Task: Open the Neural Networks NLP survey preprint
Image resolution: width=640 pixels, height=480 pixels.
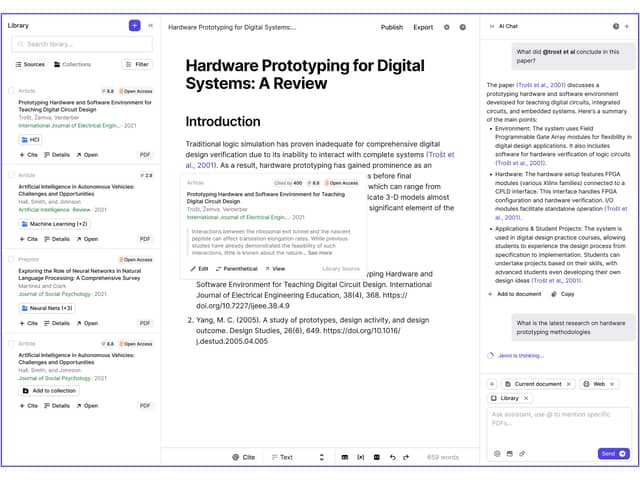Action: coord(87,323)
